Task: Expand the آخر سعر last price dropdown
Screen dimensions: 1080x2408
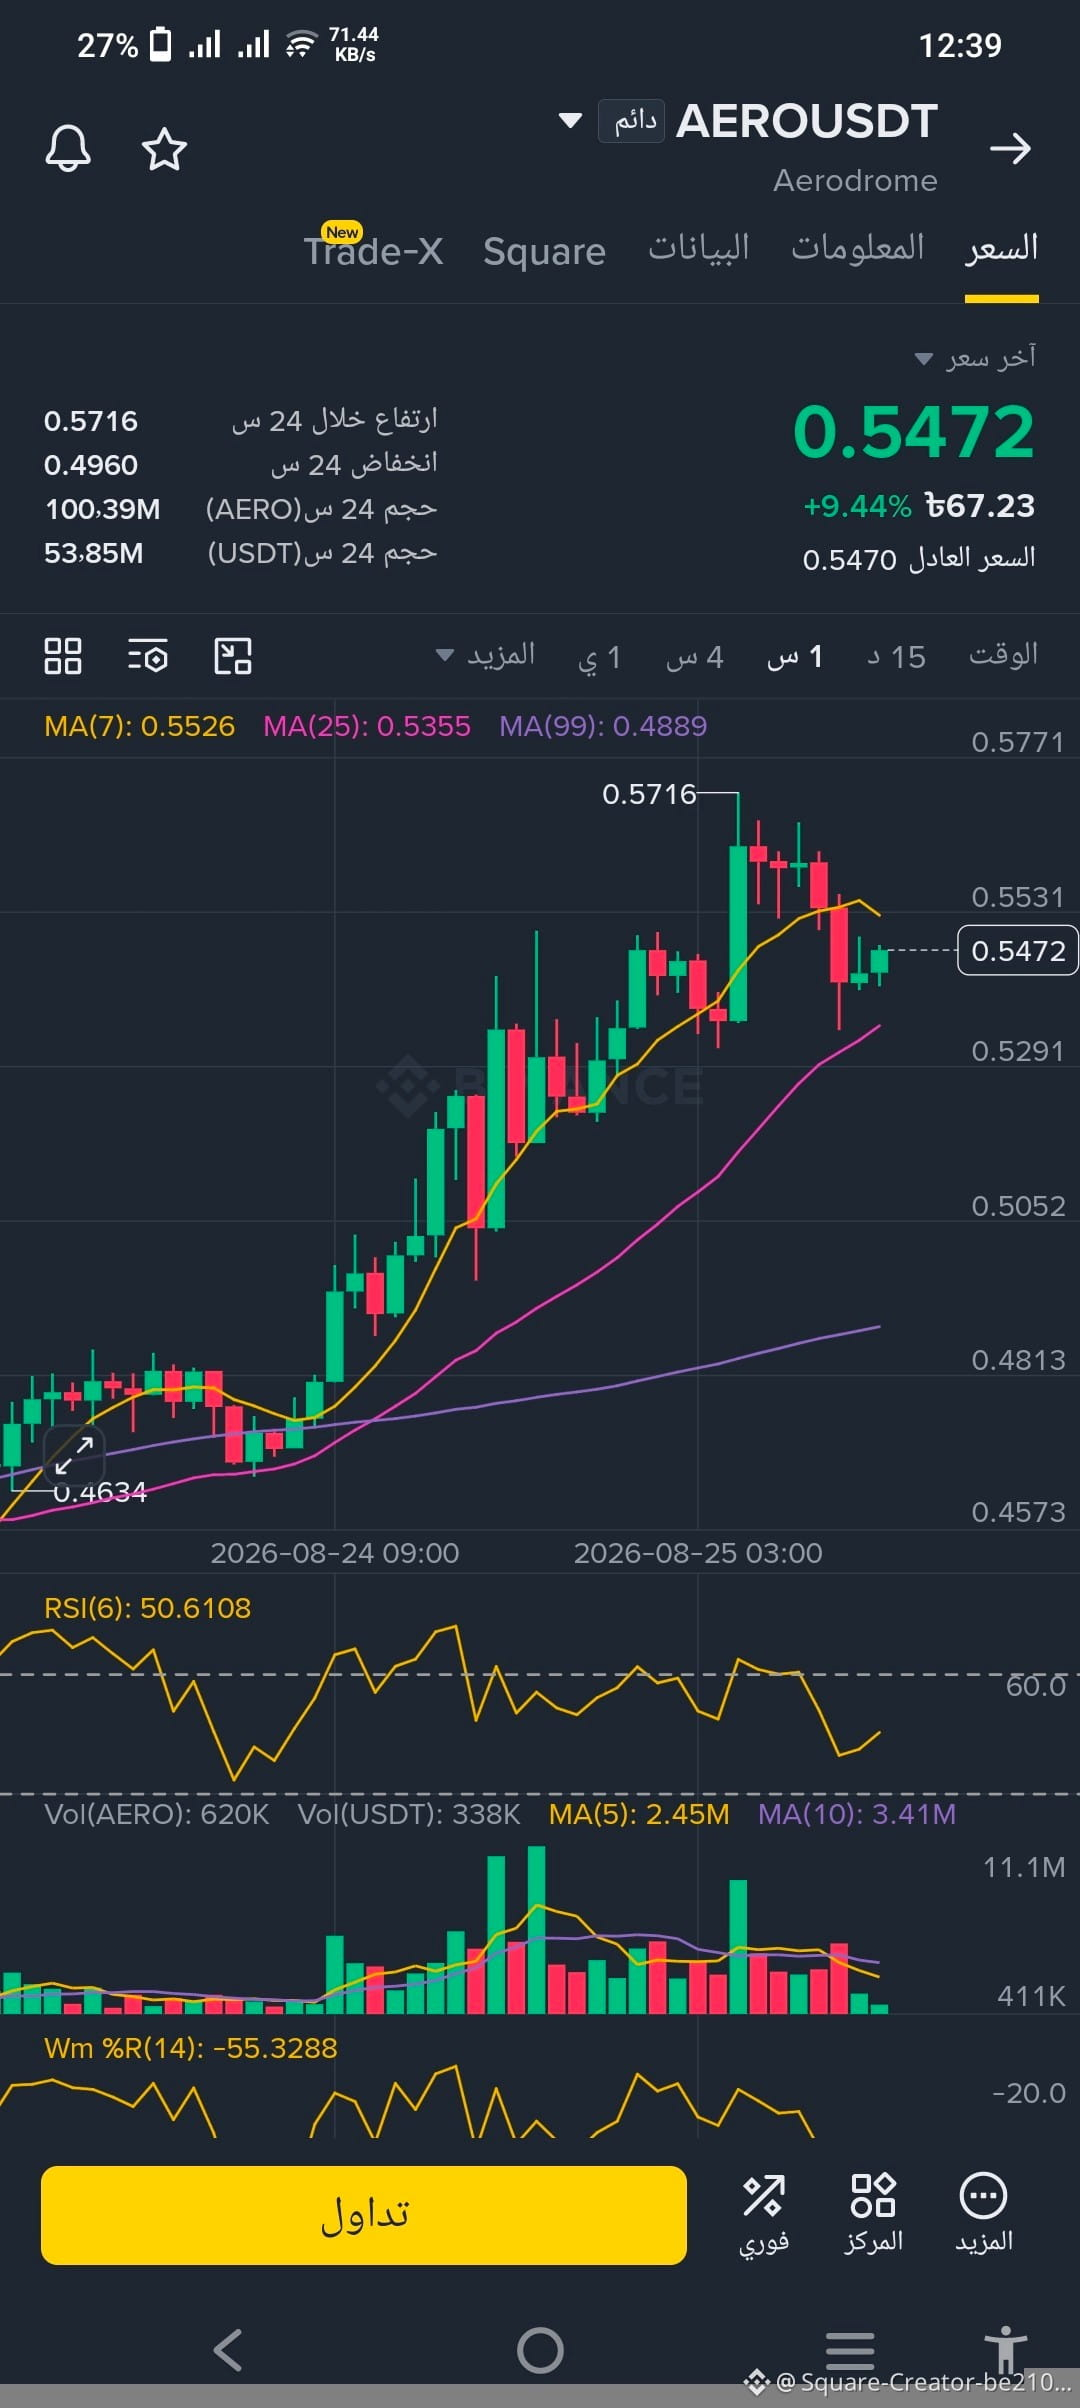Action: (x=975, y=357)
